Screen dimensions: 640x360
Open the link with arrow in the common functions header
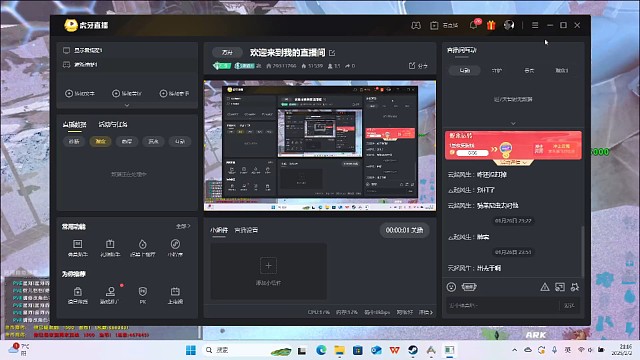(x=183, y=226)
